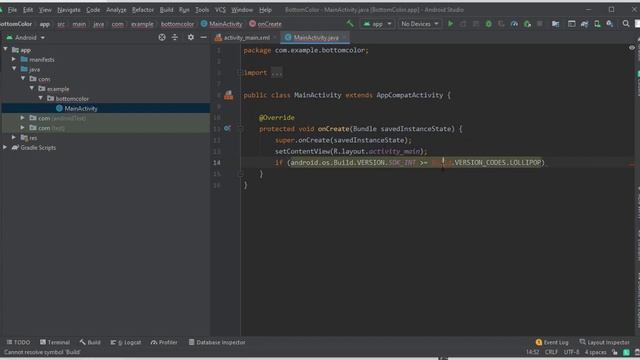Select the MainActivity.java tab
Viewport: 640px width, 360px height.
316,38
